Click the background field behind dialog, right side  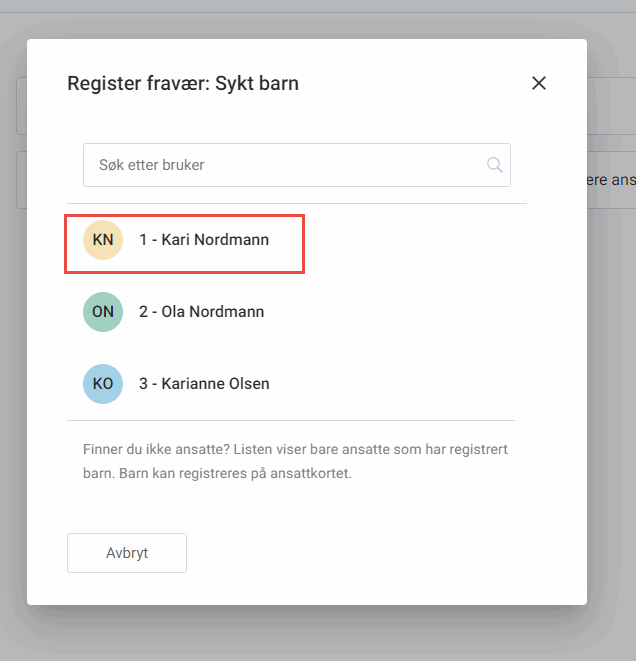610,181
